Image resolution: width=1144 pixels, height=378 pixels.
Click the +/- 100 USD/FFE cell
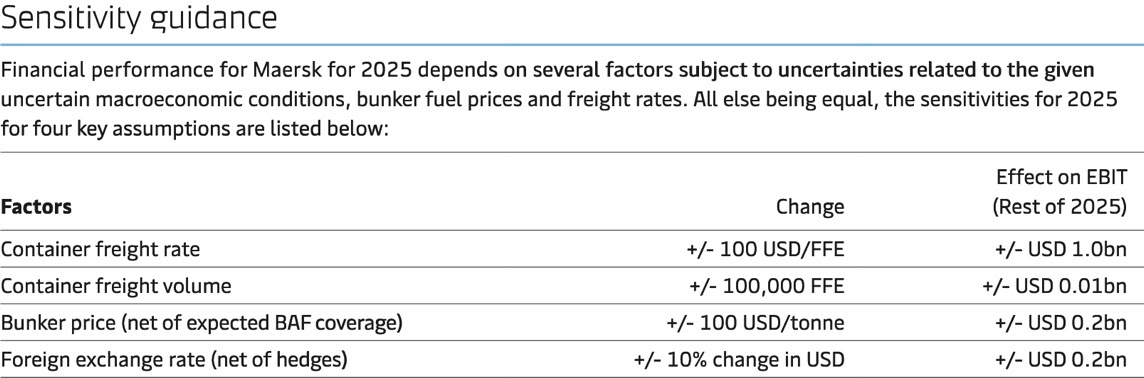click(x=765, y=250)
